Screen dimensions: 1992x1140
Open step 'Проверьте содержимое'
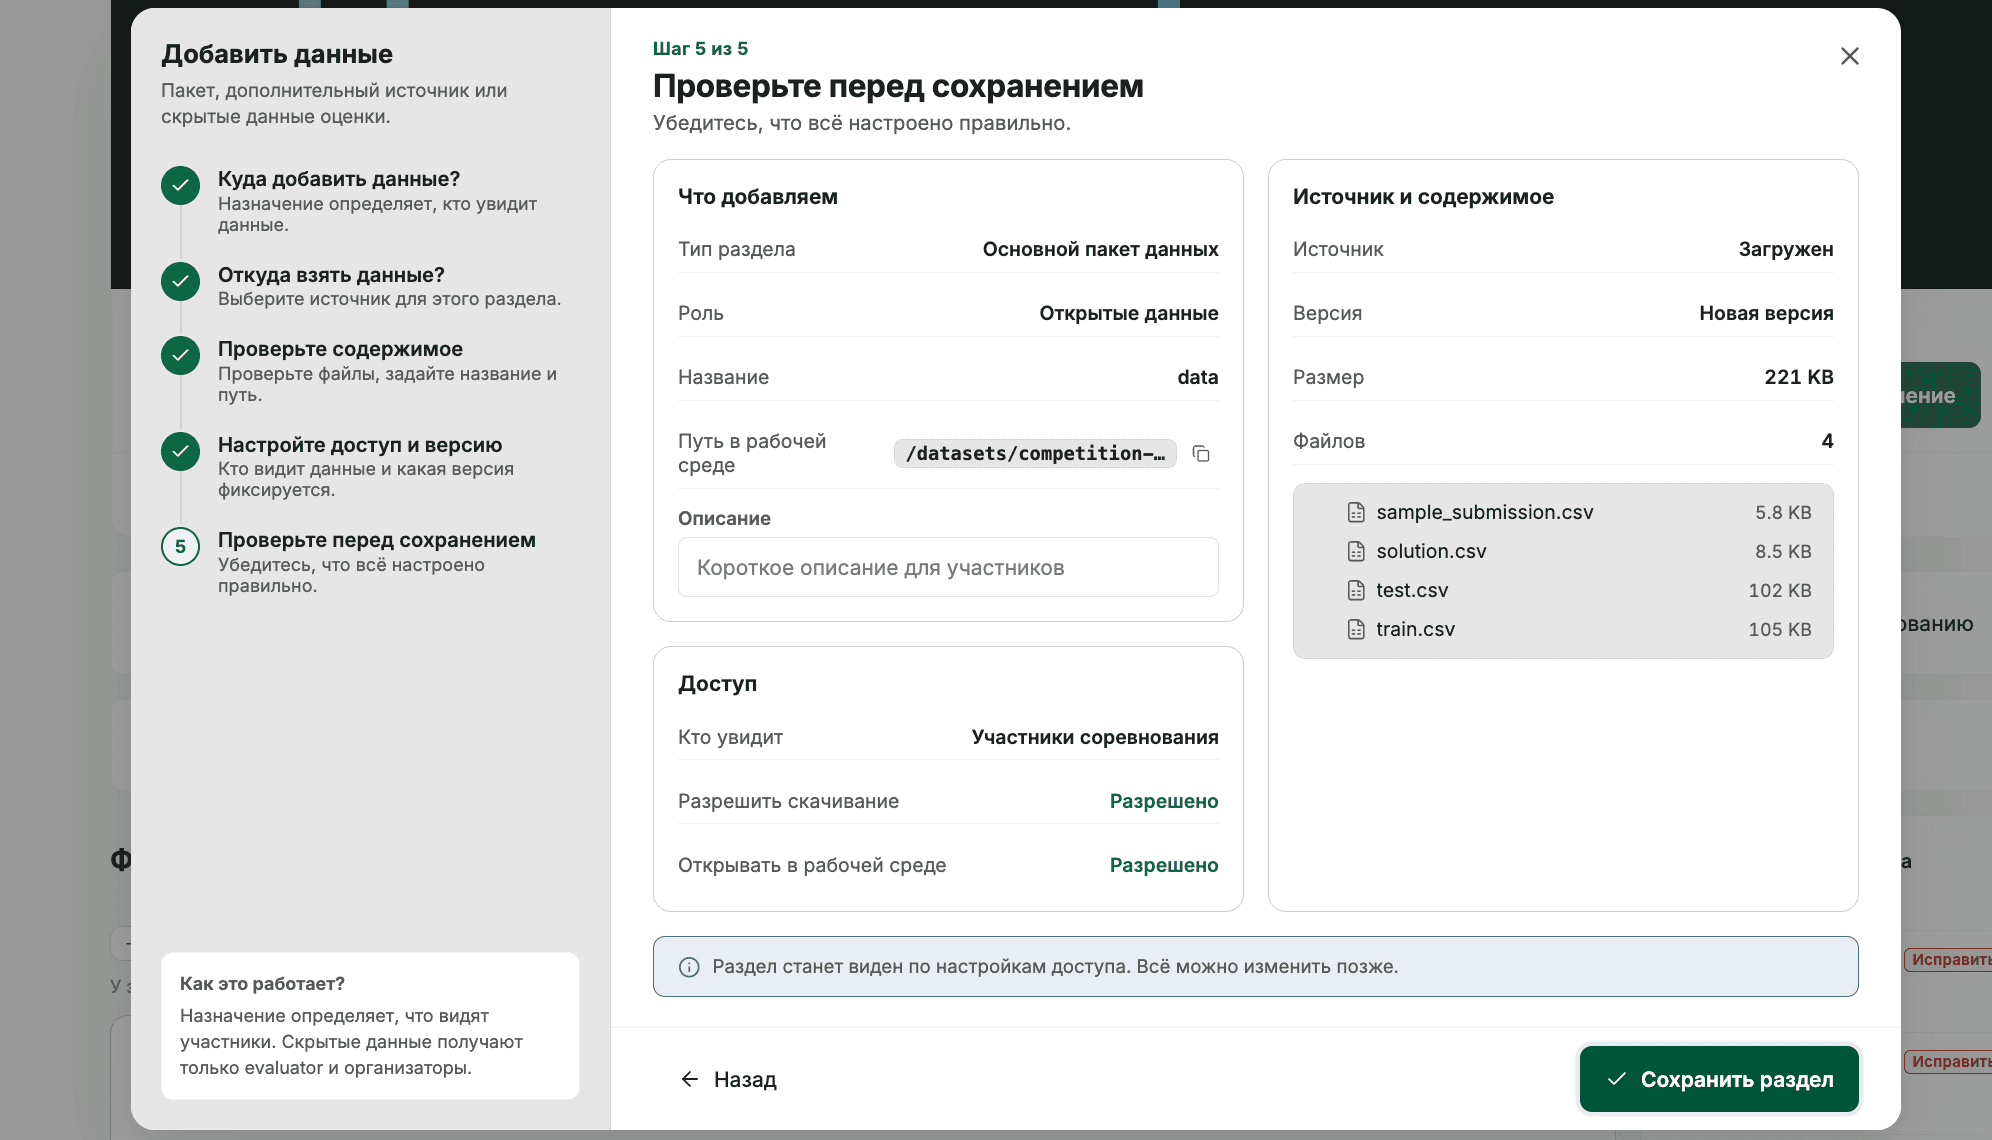pos(370,370)
